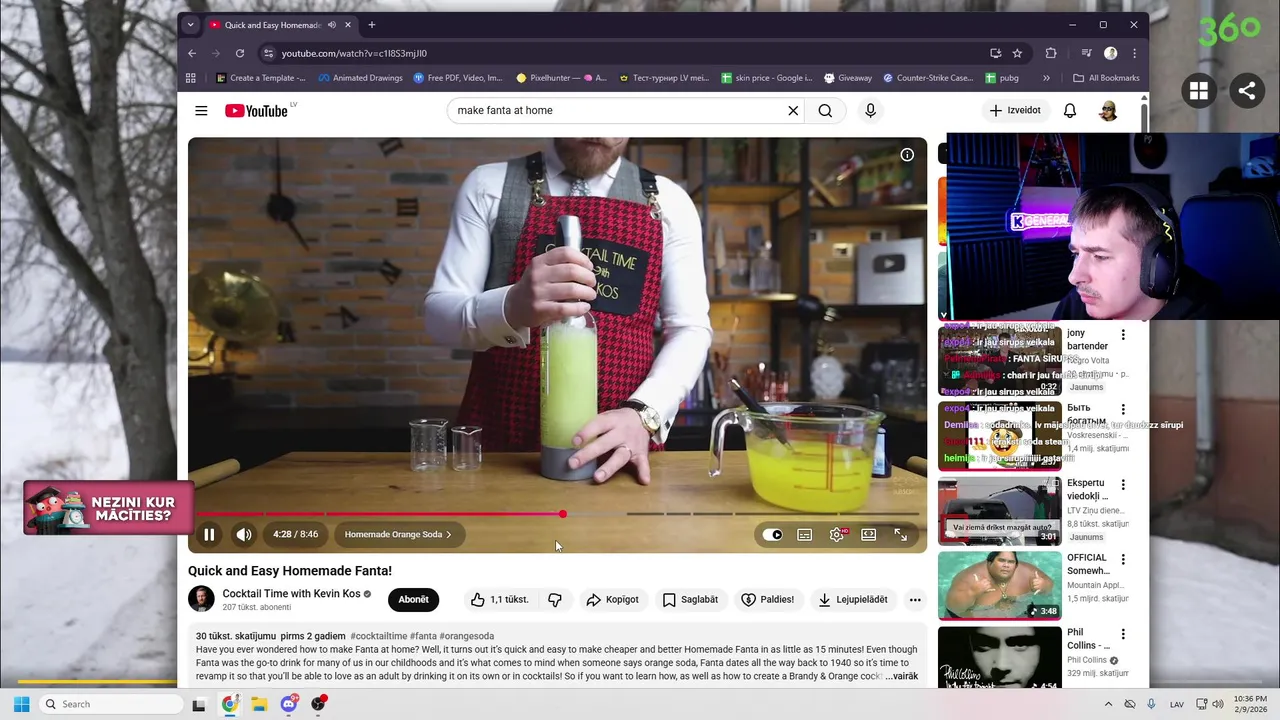Open the All Bookmarks folder
The height and width of the screenshot is (720, 1280).
point(1106,78)
